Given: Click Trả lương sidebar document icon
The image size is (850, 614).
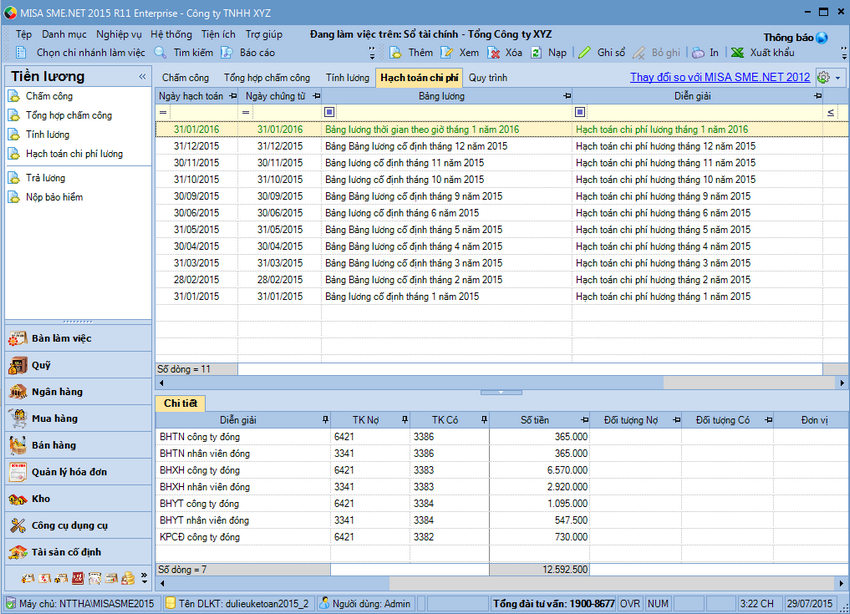Looking at the screenshot, I should [14, 178].
